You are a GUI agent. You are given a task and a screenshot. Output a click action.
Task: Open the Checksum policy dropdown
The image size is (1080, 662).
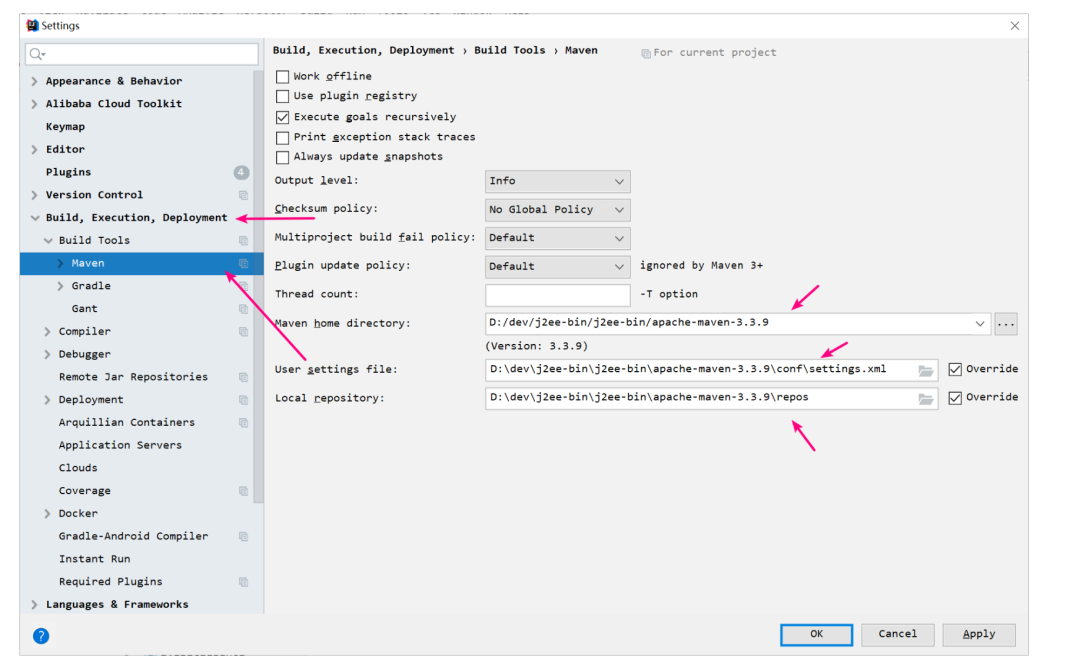tap(557, 209)
